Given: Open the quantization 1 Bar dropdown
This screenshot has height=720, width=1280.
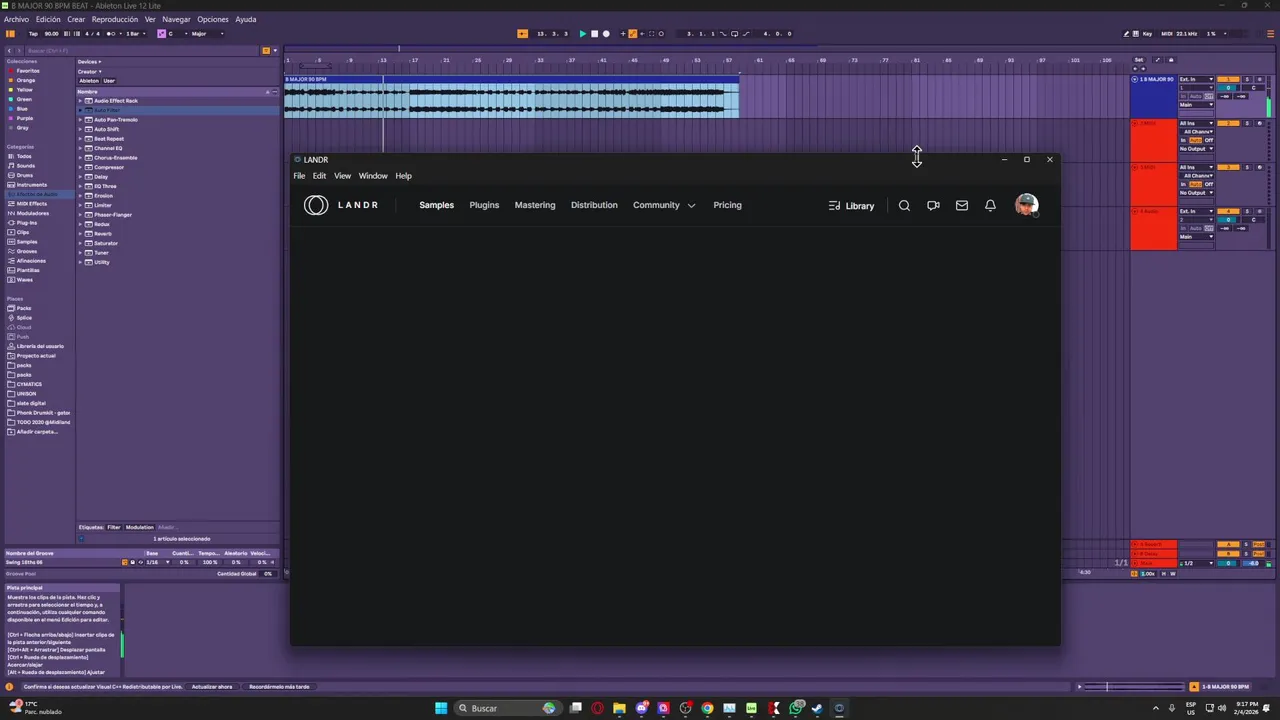Looking at the screenshot, I should 134,34.
